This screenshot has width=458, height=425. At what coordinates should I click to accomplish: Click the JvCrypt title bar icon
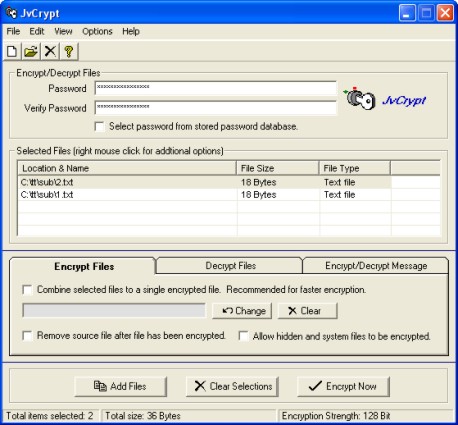coord(11,13)
